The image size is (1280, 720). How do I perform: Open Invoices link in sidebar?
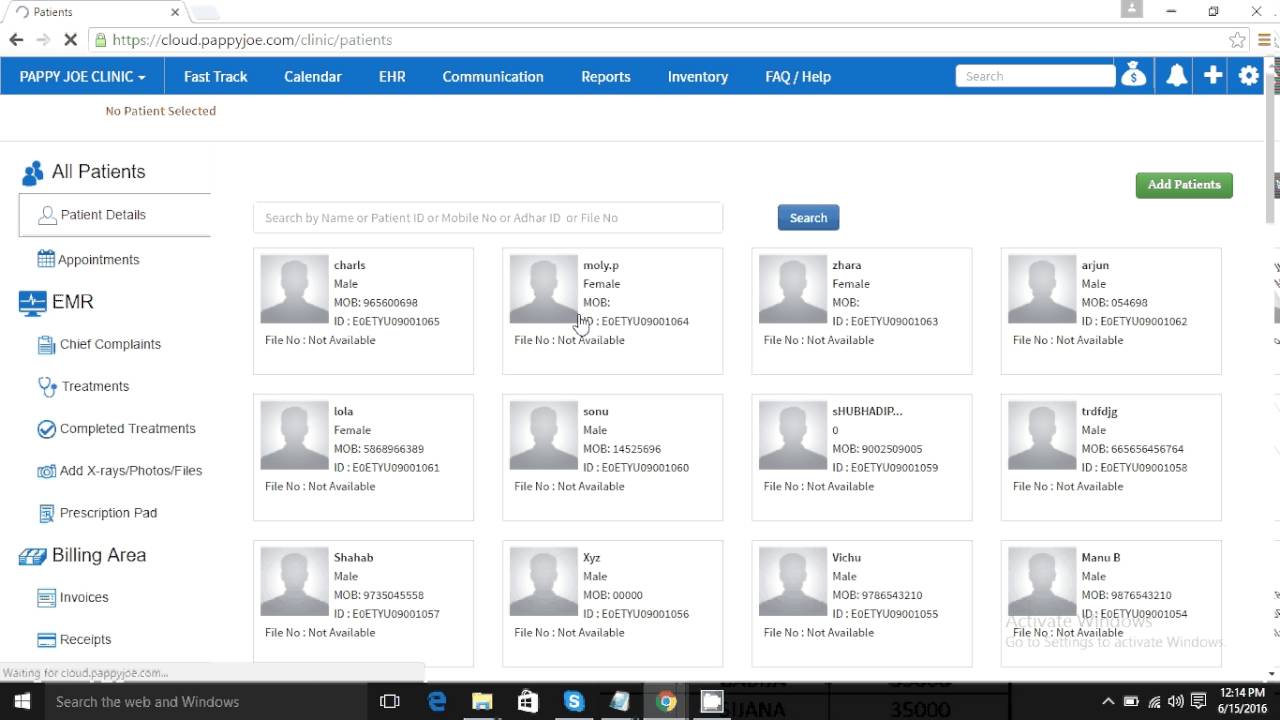84,597
